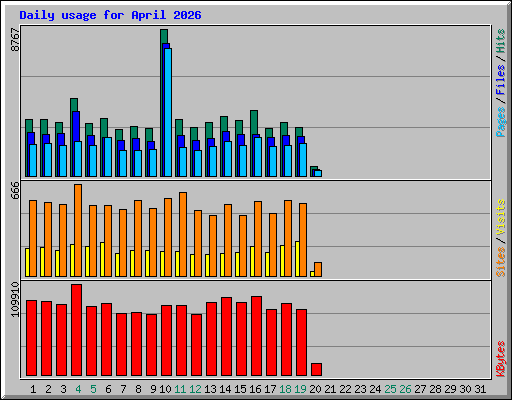Click the green day 11 axis label

pyautogui.click(x=180, y=389)
